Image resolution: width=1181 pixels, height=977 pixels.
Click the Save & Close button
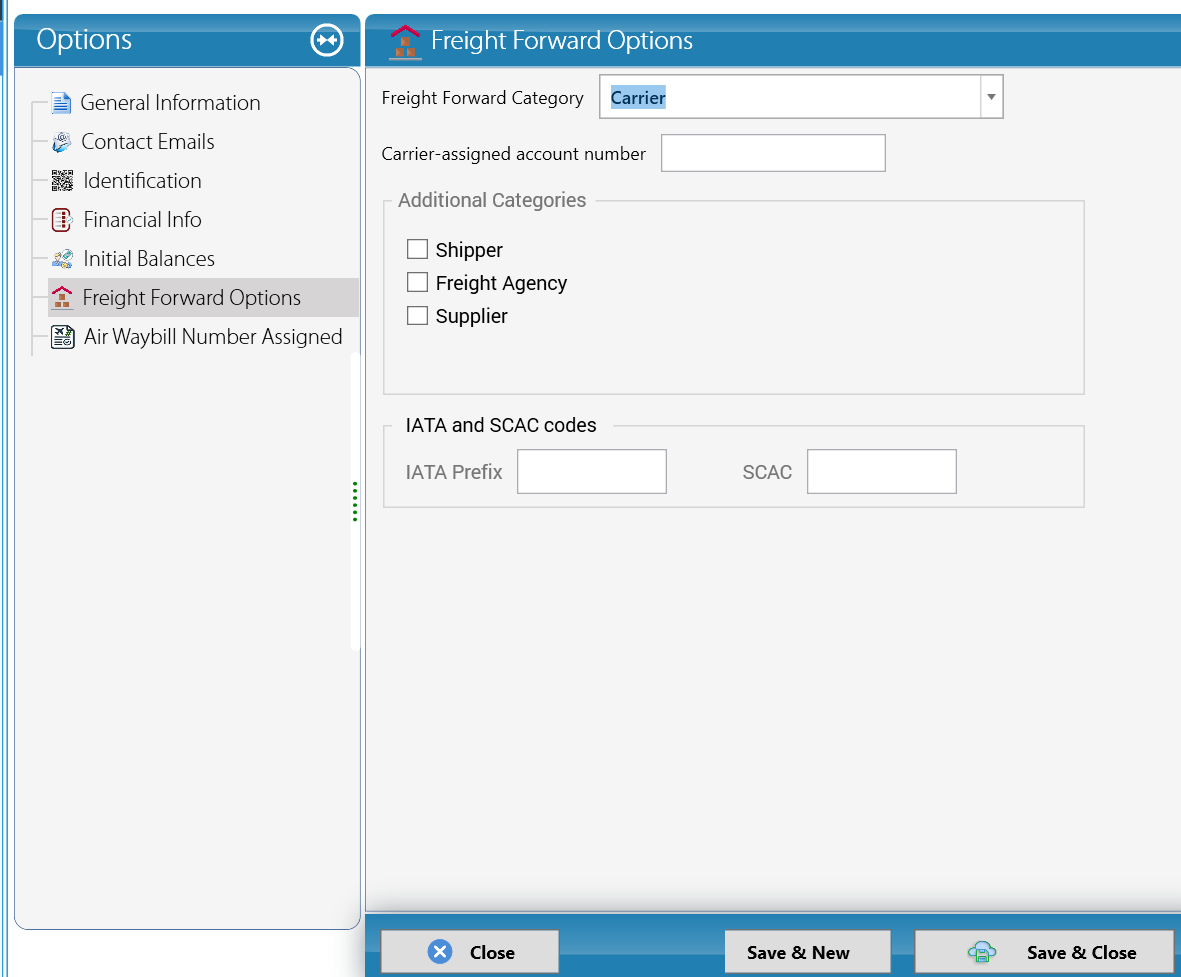point(1044,952)
